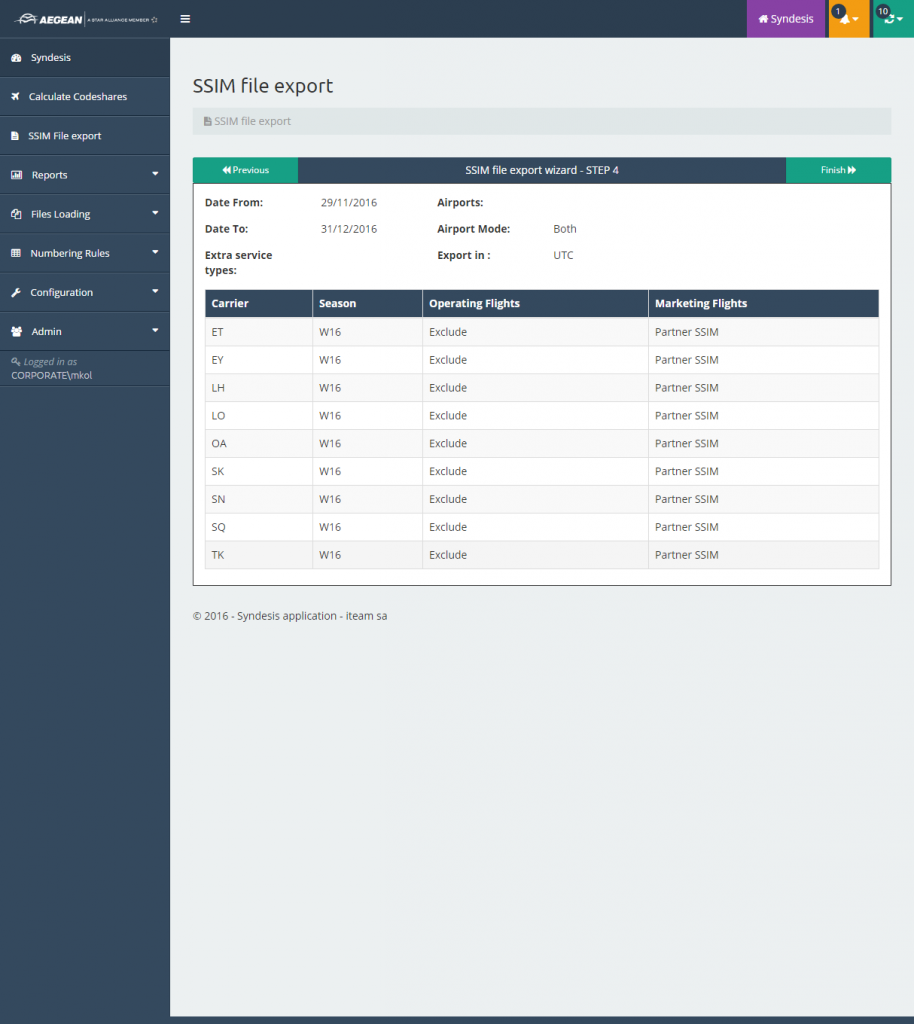Viewport: 914px width, 1024px height.
Task: Go to Syndesis via the purple header button
Action: [x=786, y=18]
